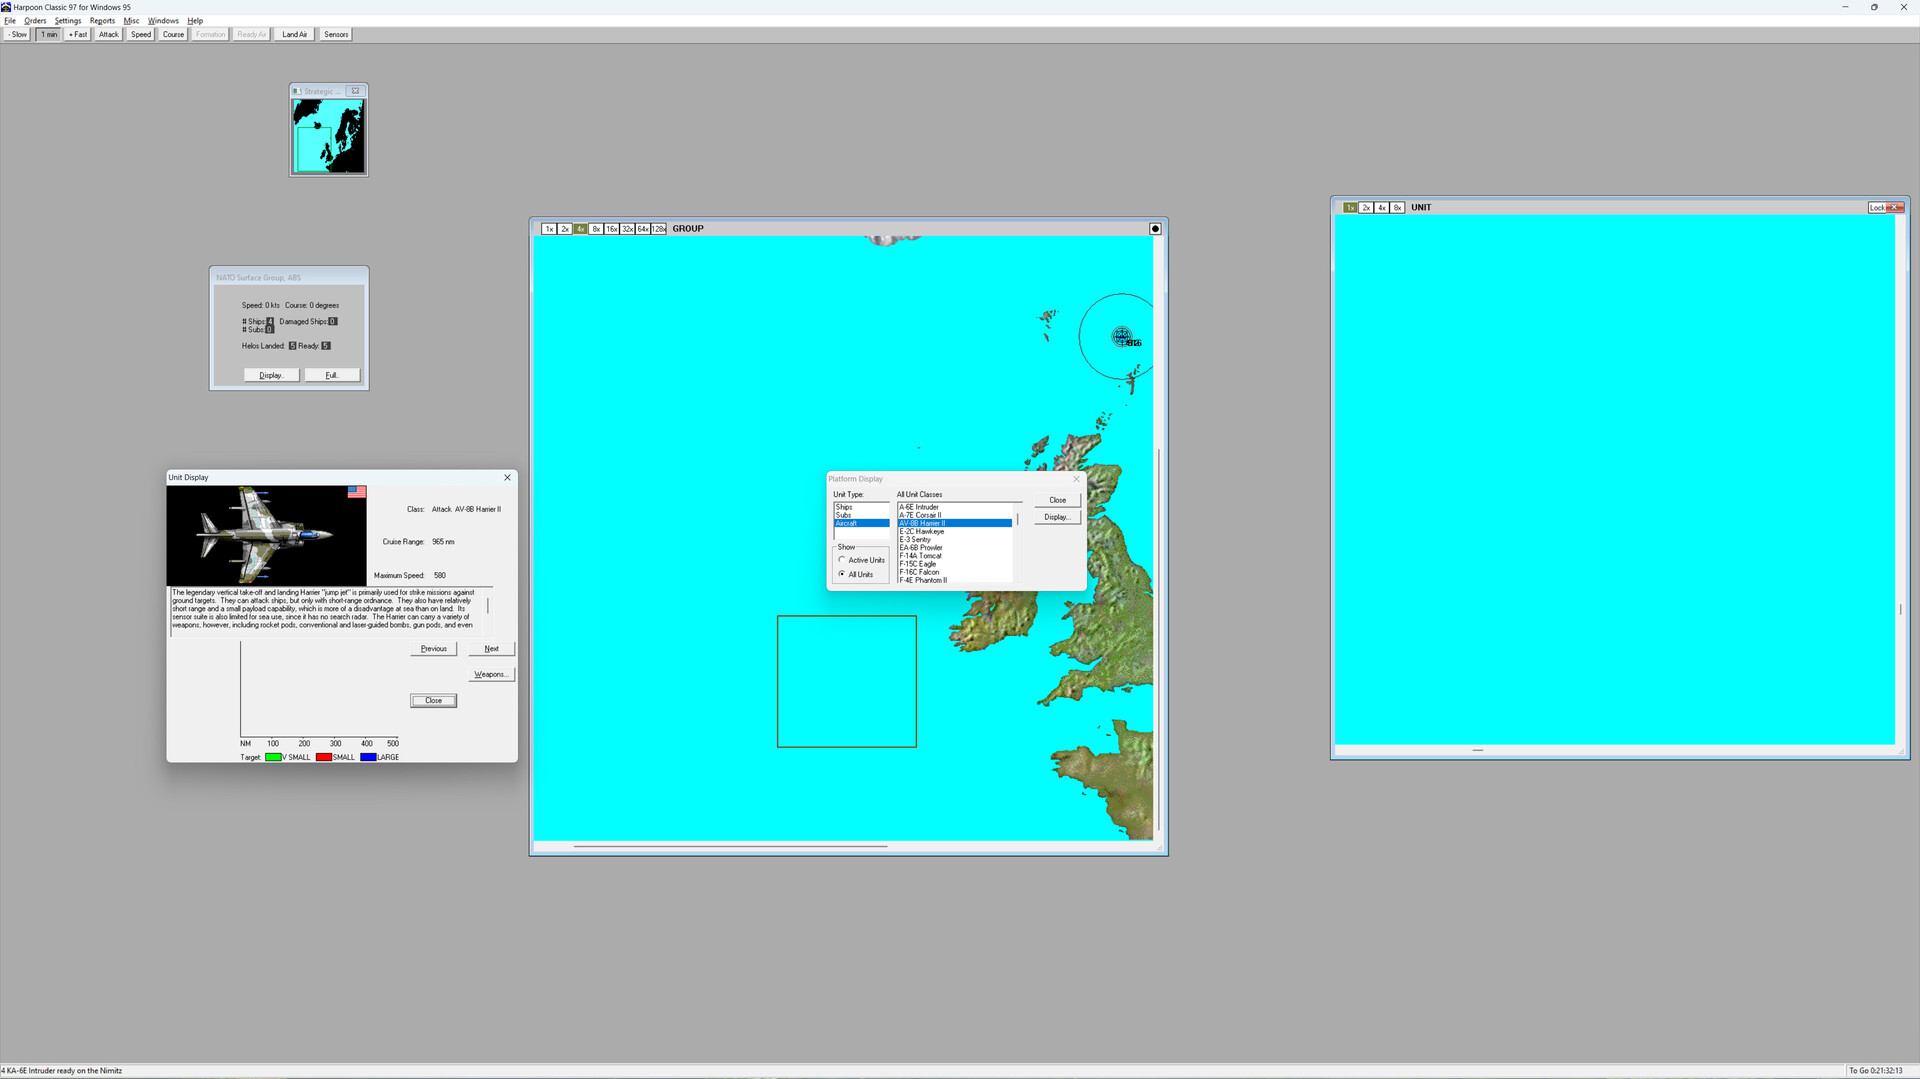Select All Units radio button
Image resolution: width=1920 pixels, height=1079 pixels.
pyautogui.click(x=843, y=574)
